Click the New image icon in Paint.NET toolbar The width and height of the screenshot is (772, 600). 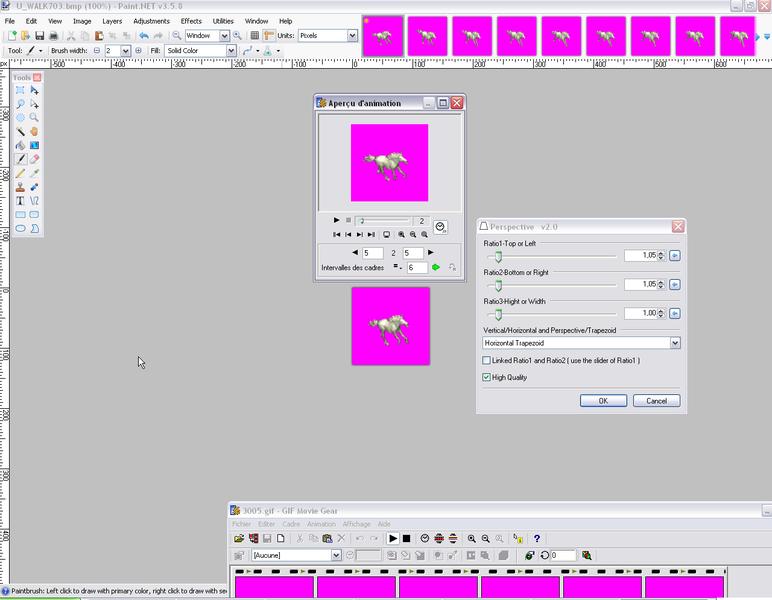coord(12,35)
